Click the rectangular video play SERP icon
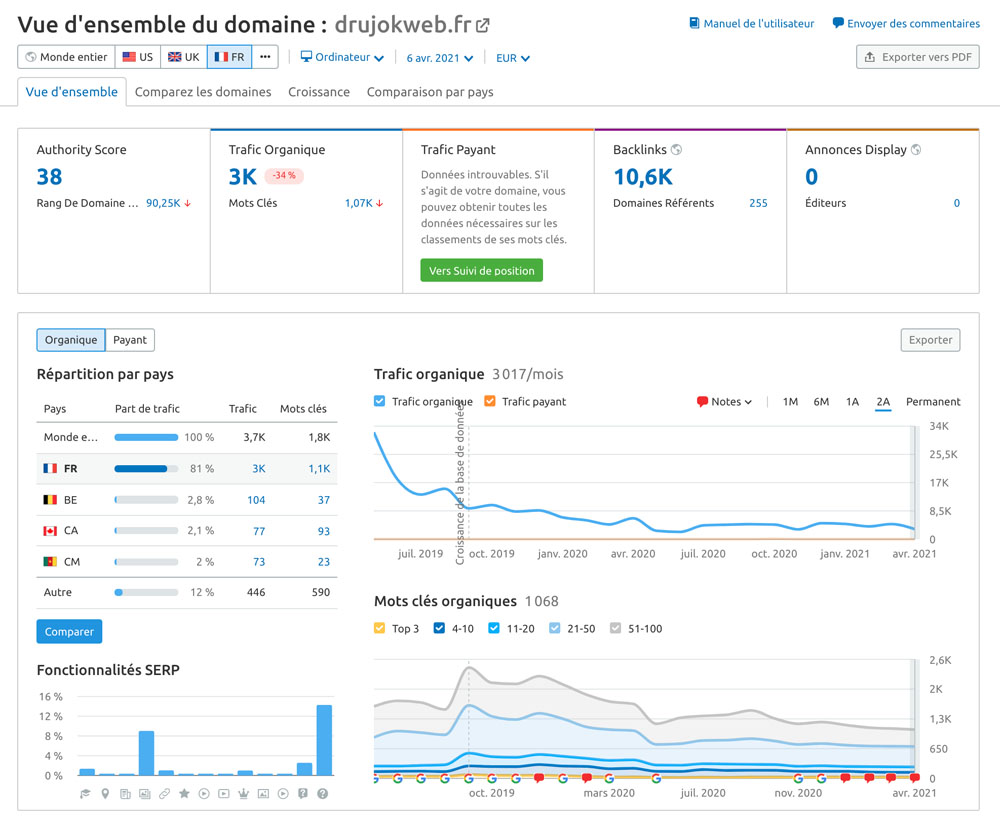The width and height of the screenshot is (1000, 823). [x=224, y=794]
